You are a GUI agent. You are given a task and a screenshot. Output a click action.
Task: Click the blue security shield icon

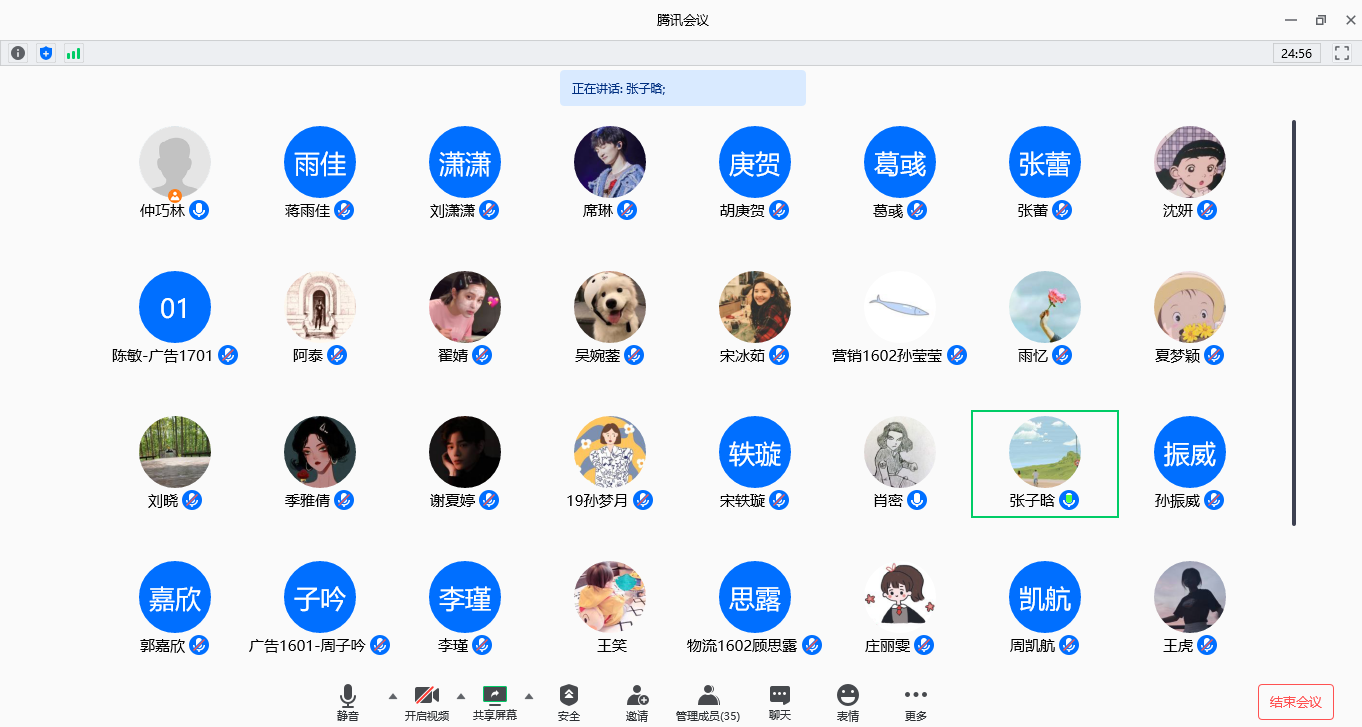tap(45, 53)
